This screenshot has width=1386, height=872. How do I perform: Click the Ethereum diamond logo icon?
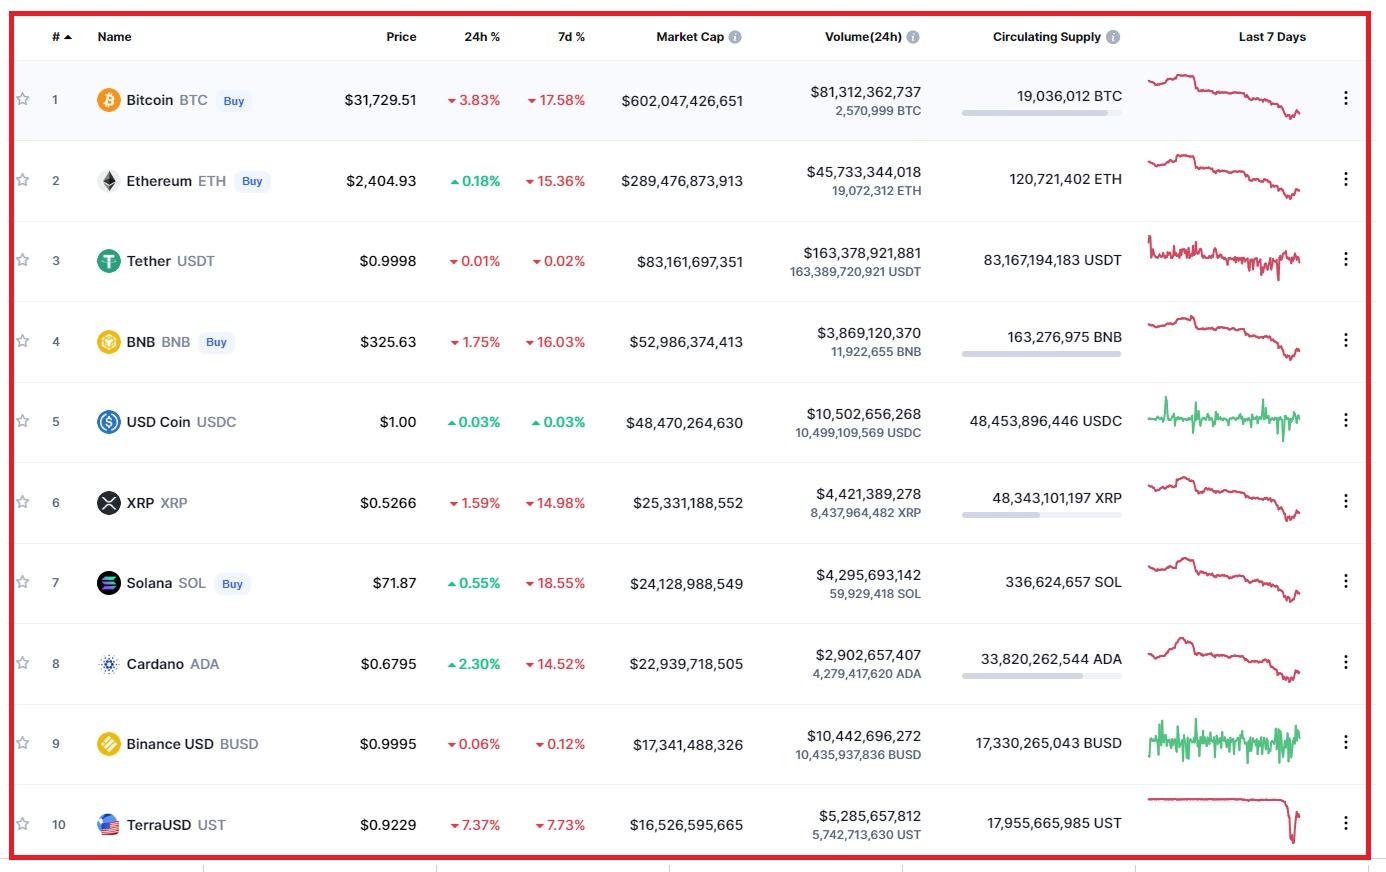(x=108, y=181)
